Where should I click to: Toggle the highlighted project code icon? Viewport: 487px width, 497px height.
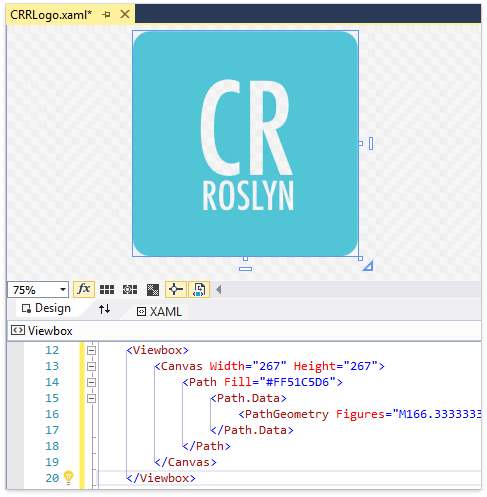pyautogui.click(x=199, y=289)
